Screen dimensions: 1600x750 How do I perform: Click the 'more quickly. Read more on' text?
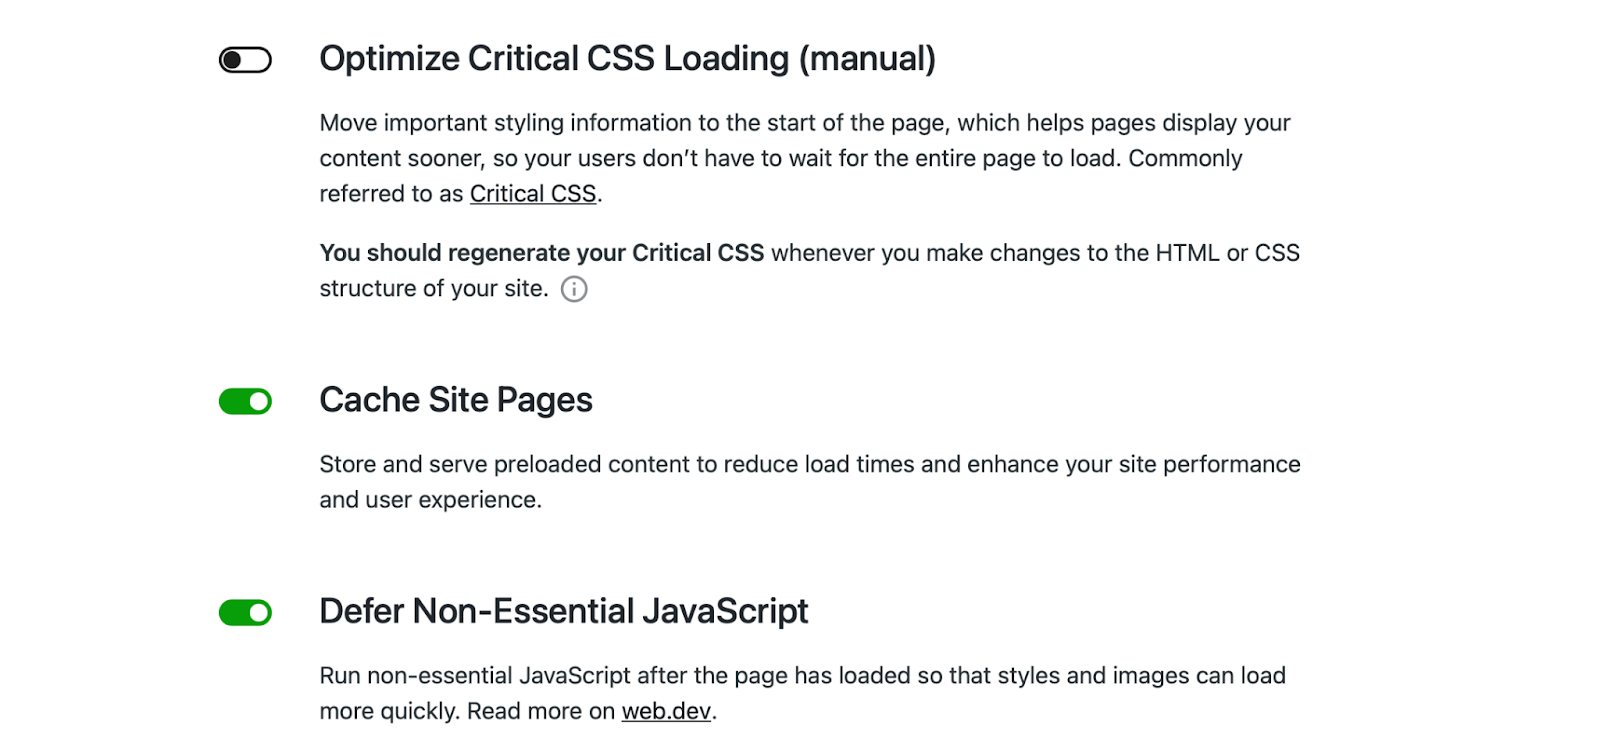(x=467, y=711)
